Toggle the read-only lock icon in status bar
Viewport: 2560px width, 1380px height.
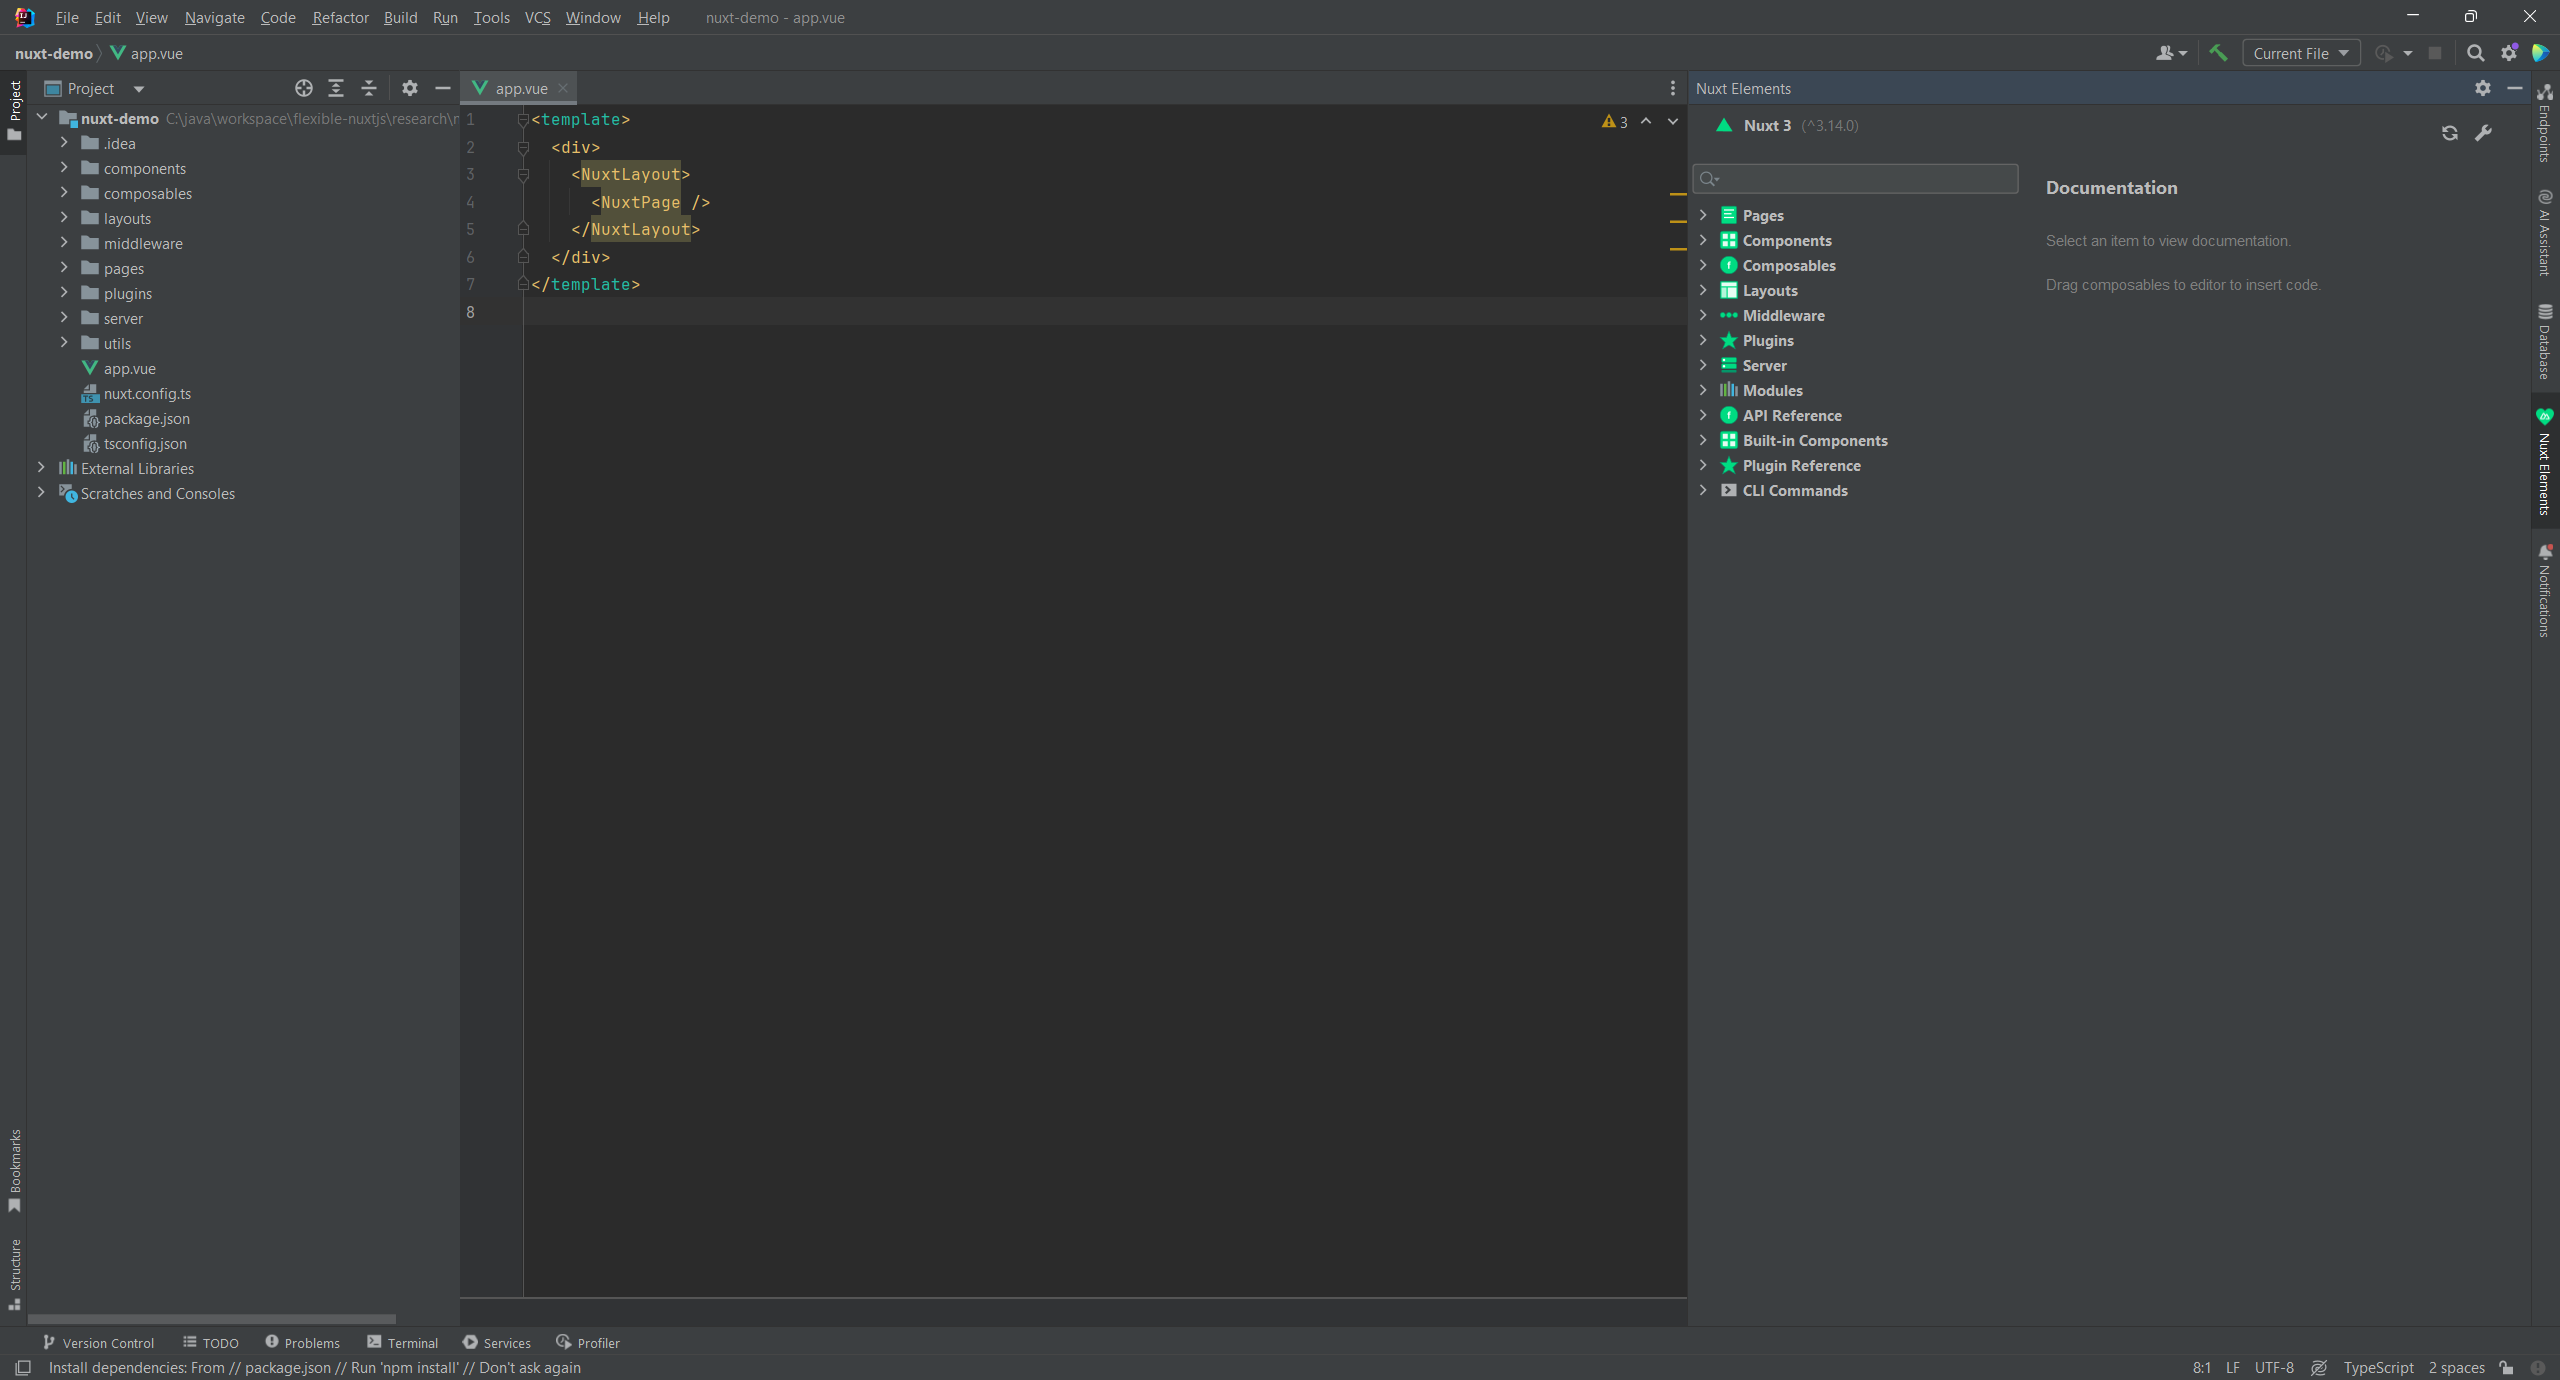(2507, 1367)
